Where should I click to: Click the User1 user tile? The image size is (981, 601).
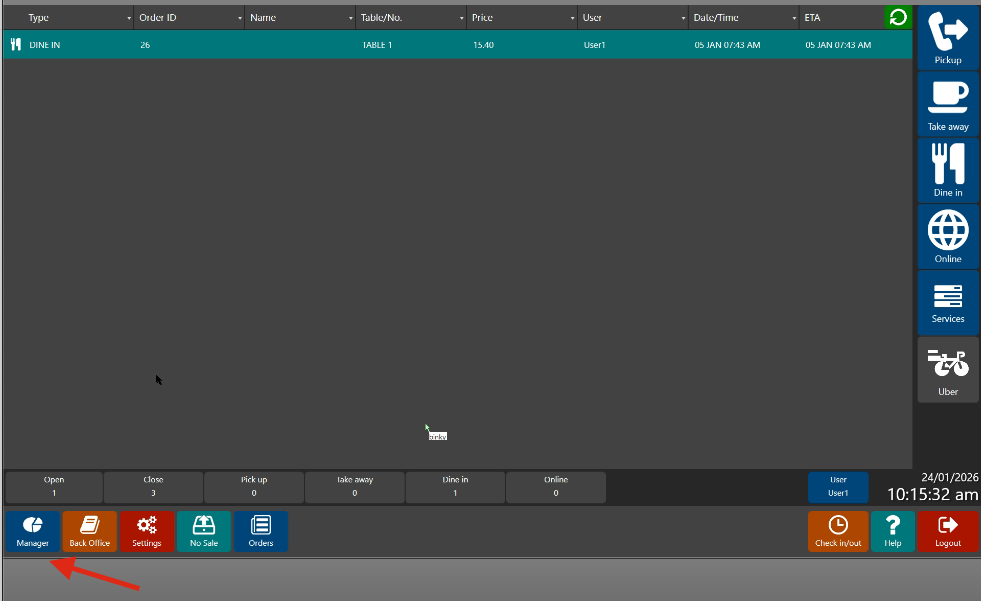[838, 487]
